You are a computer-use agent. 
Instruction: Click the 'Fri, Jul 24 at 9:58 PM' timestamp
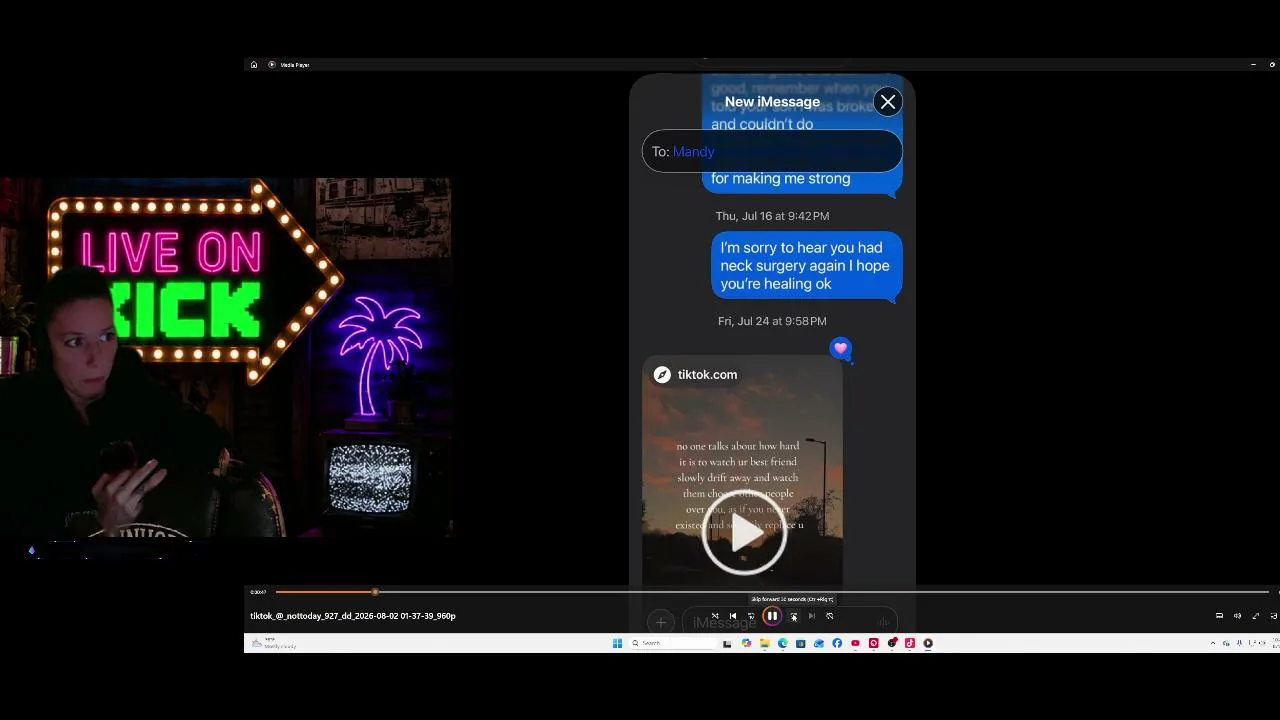point(772,321)
